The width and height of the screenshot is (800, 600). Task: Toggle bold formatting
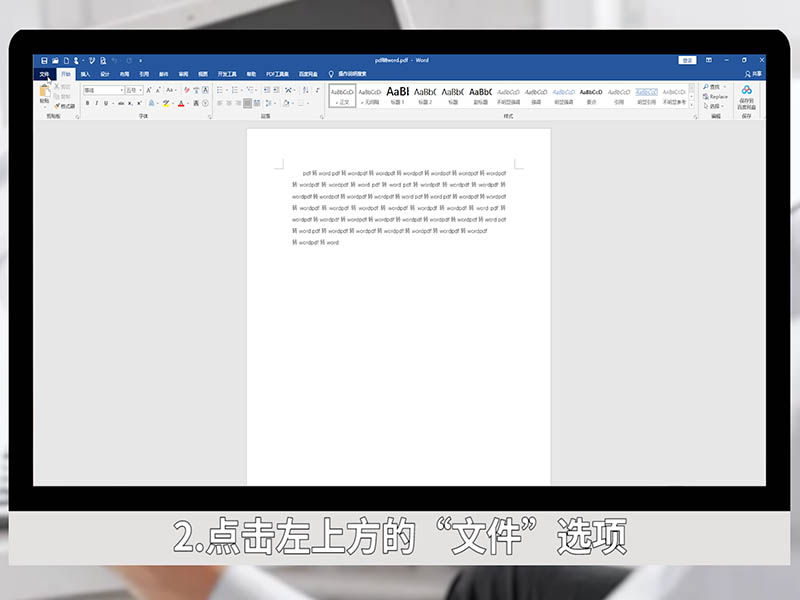[x=88, y=102]
